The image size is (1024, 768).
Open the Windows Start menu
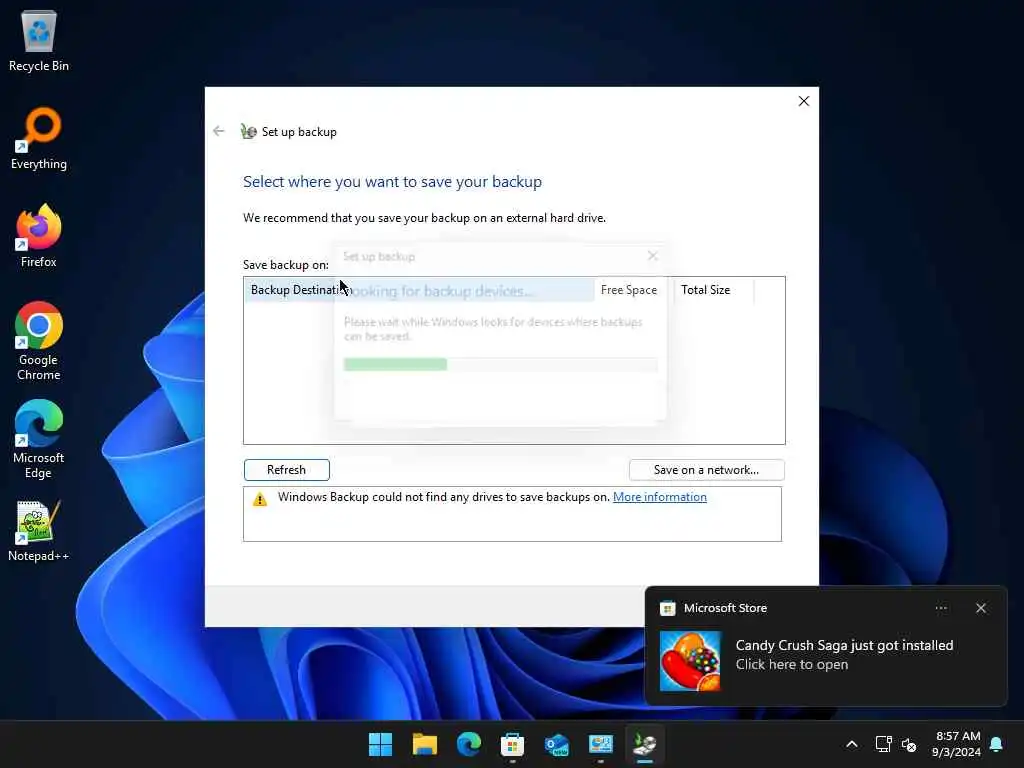pyautogui.click(x=380, y=744)
